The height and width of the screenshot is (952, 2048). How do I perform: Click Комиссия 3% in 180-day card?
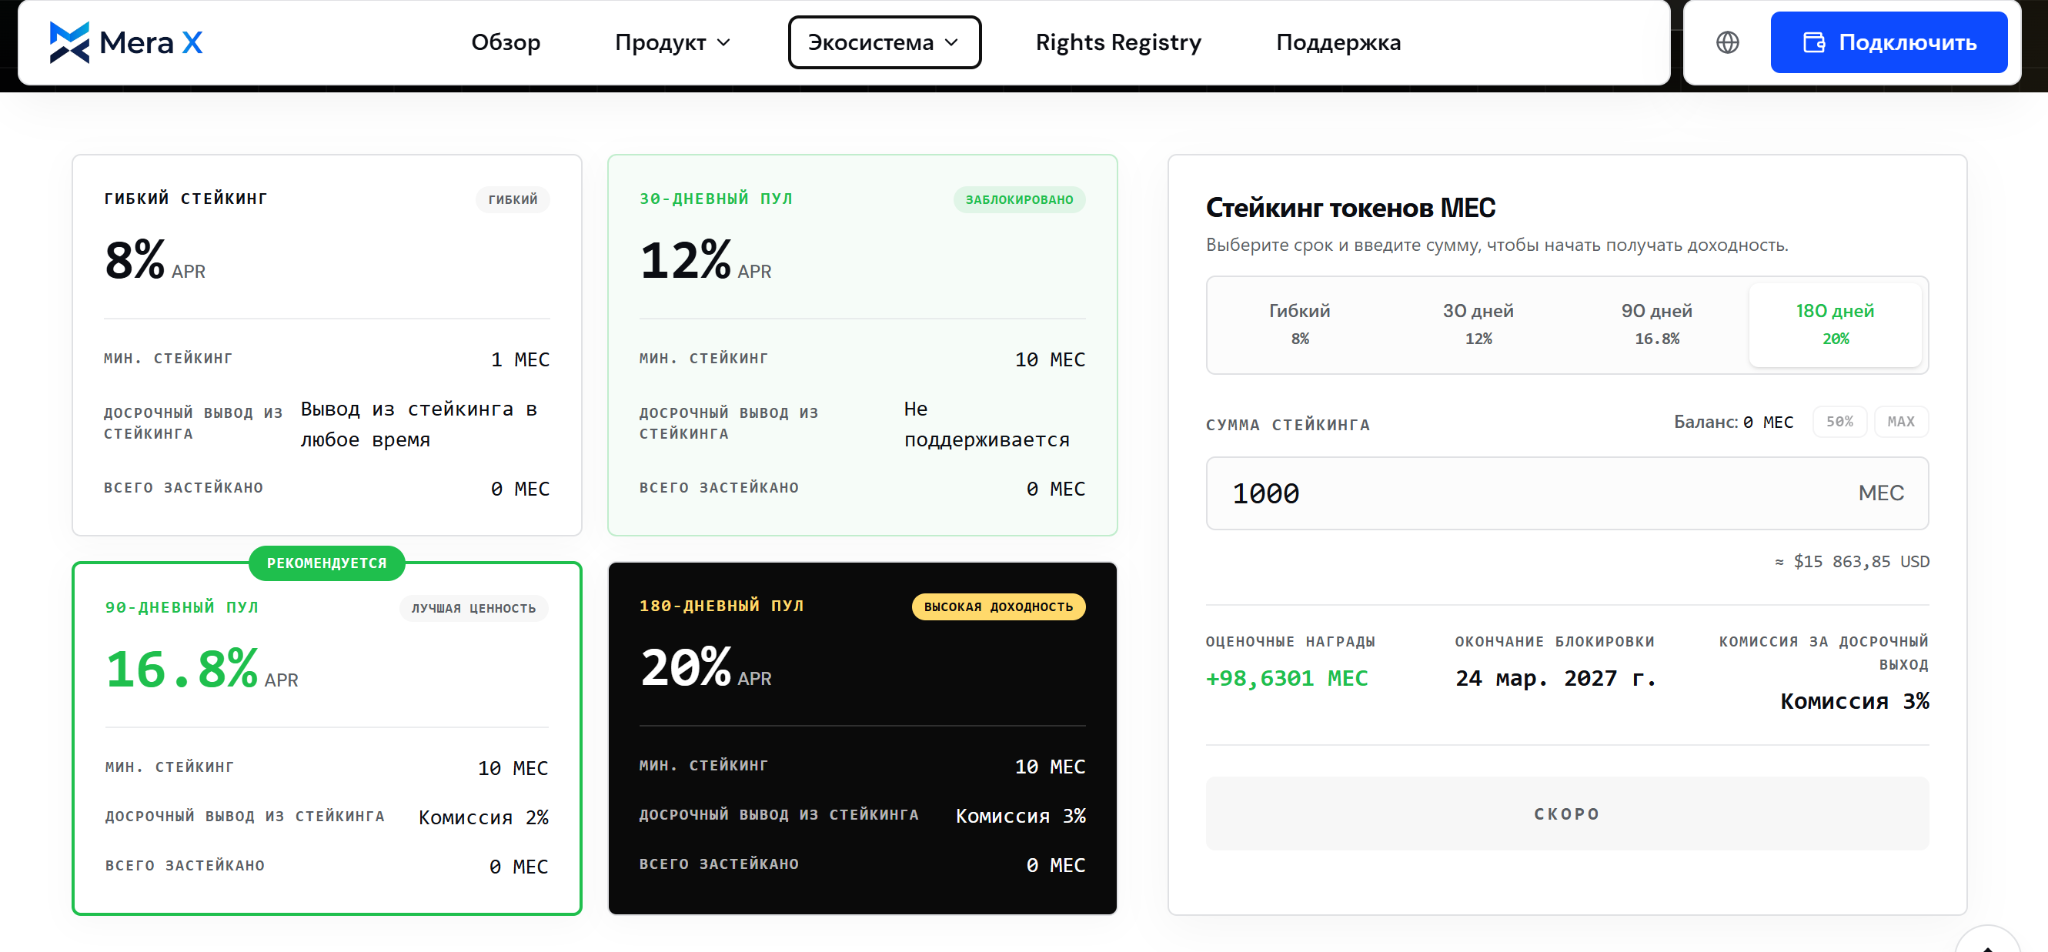click(1020, 816)
